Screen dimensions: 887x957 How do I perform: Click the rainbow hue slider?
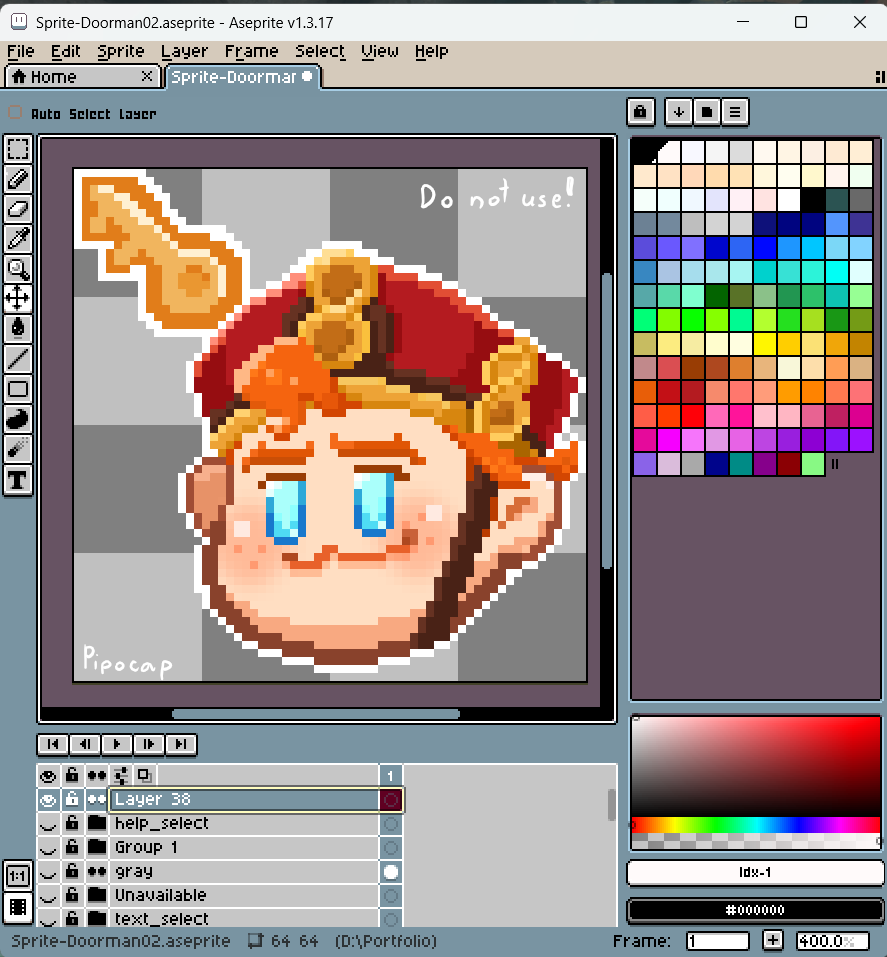[756, 825]
